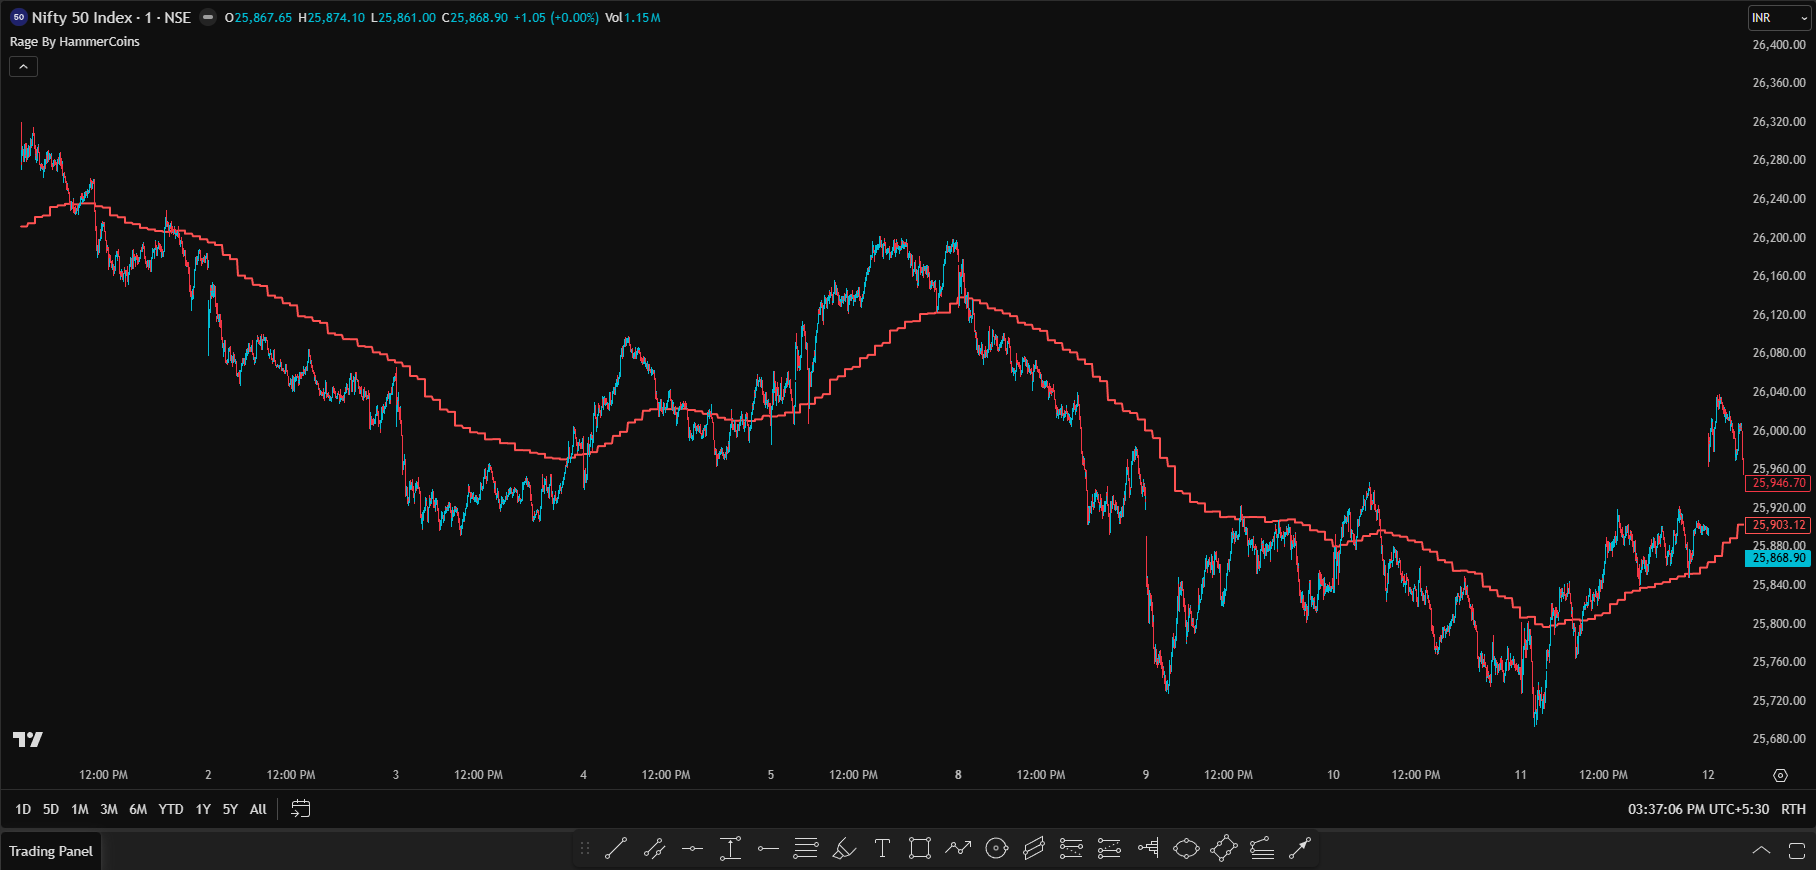Open timezone menu showing UTC+5:30
Screen dimensions: 1816x870
pyautogui.click(x=1698, y=809)
